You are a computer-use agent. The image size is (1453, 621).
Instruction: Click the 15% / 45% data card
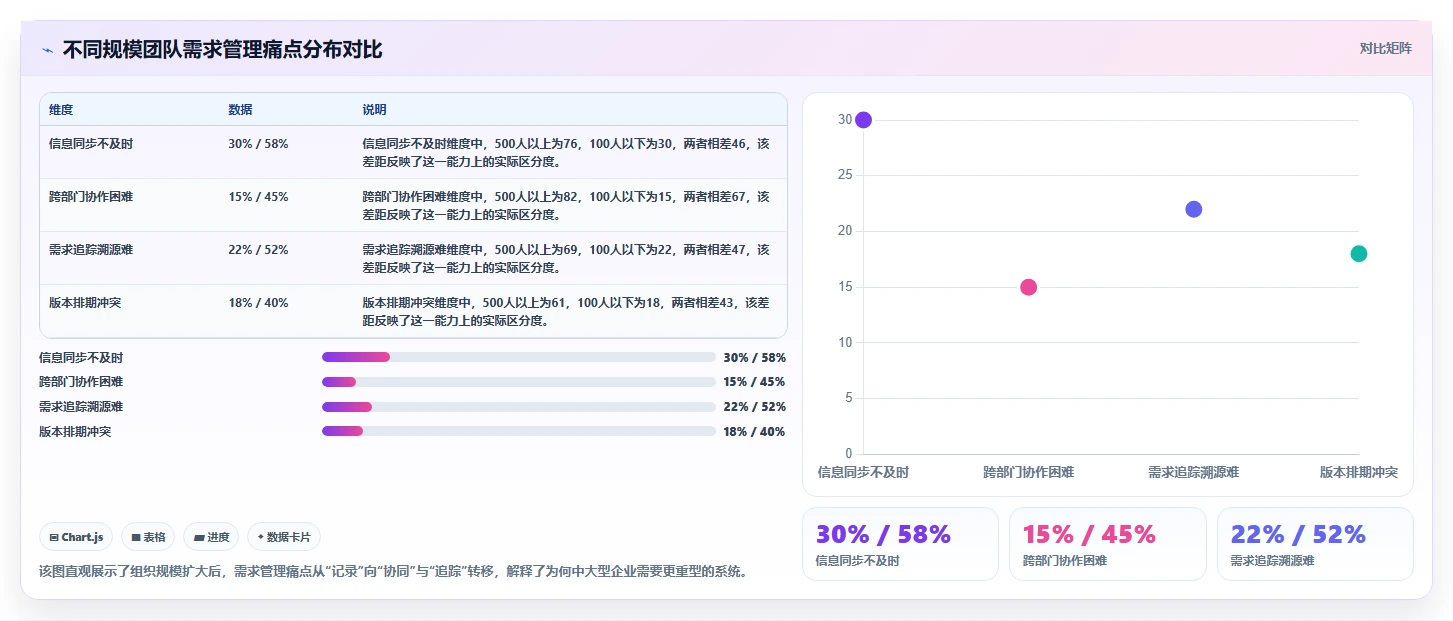coord(1107,544)
